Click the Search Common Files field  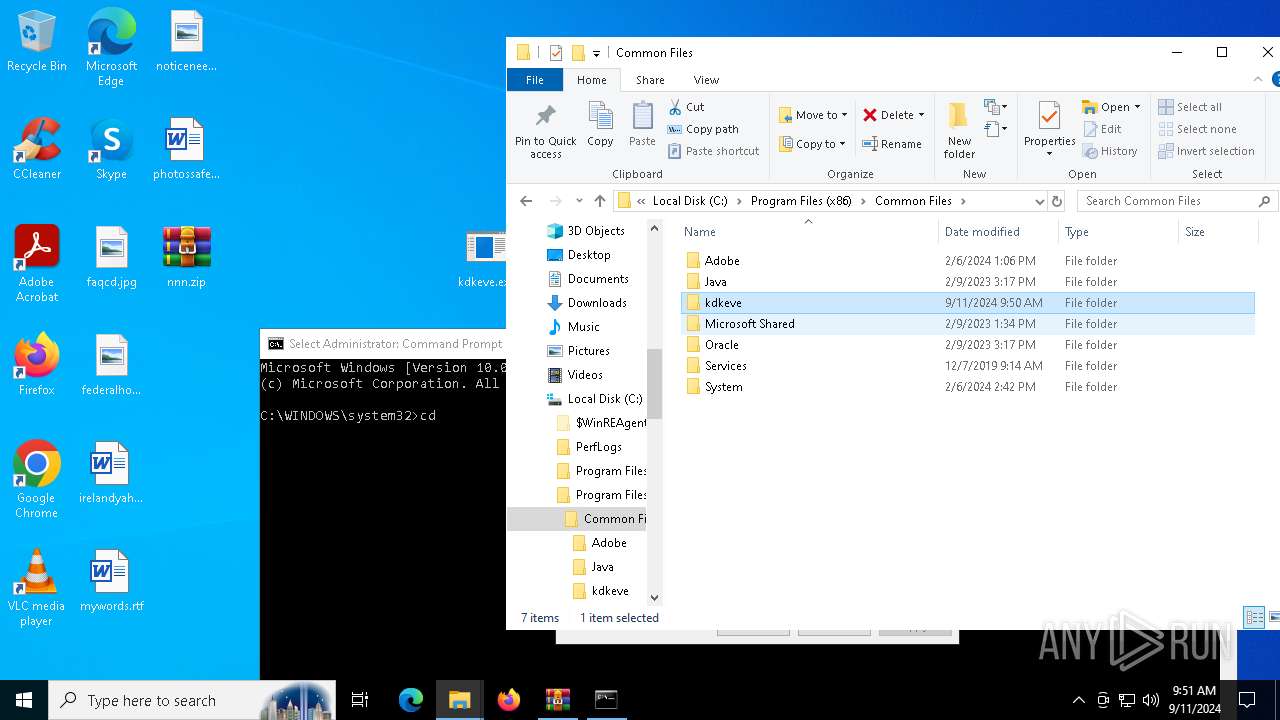pyautogui.click(x=1177, y=201)
